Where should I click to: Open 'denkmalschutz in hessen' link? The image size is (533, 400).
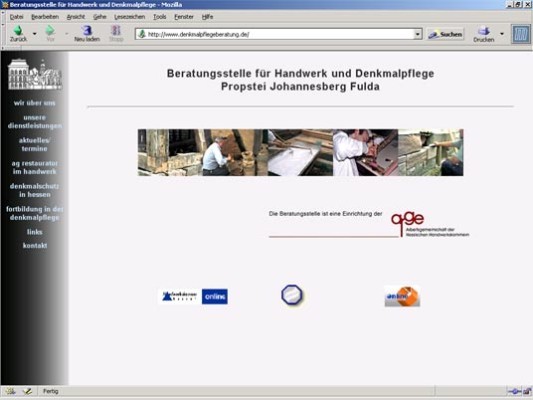pos(35,190)
